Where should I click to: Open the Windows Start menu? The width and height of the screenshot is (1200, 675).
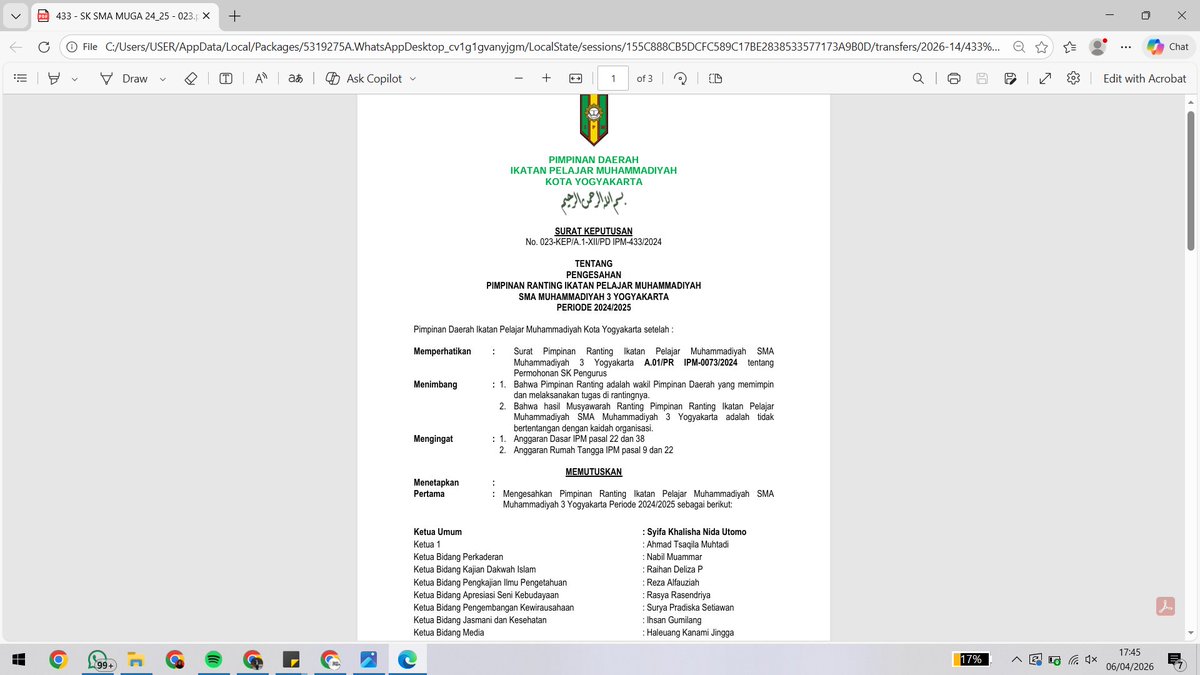click(x=17, y=660)
